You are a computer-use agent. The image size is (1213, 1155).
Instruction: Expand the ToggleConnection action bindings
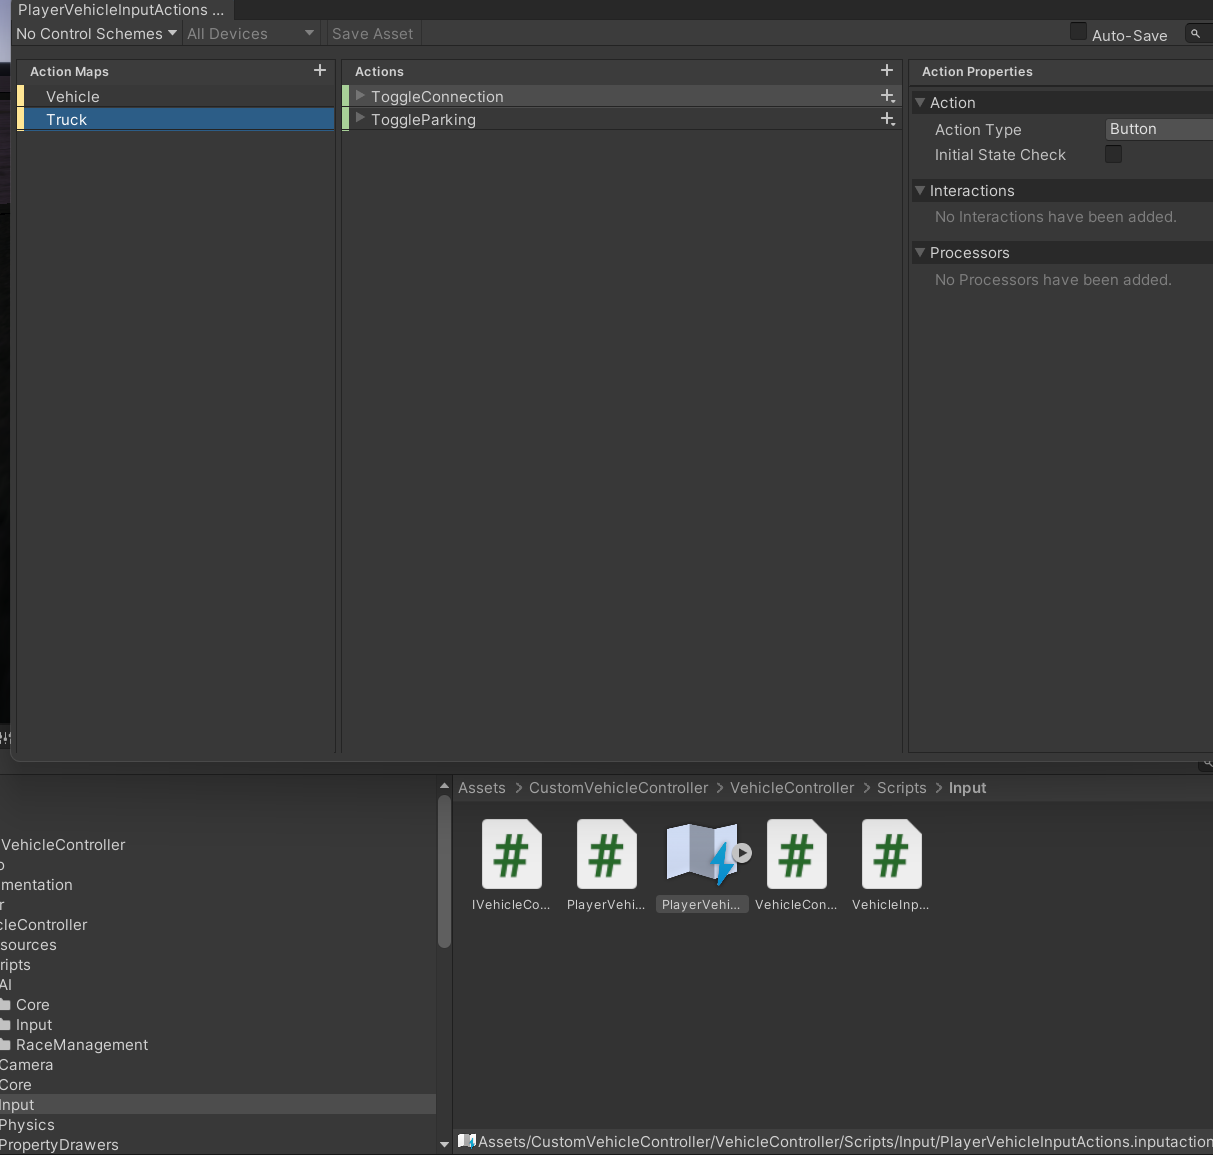[360, 96]
